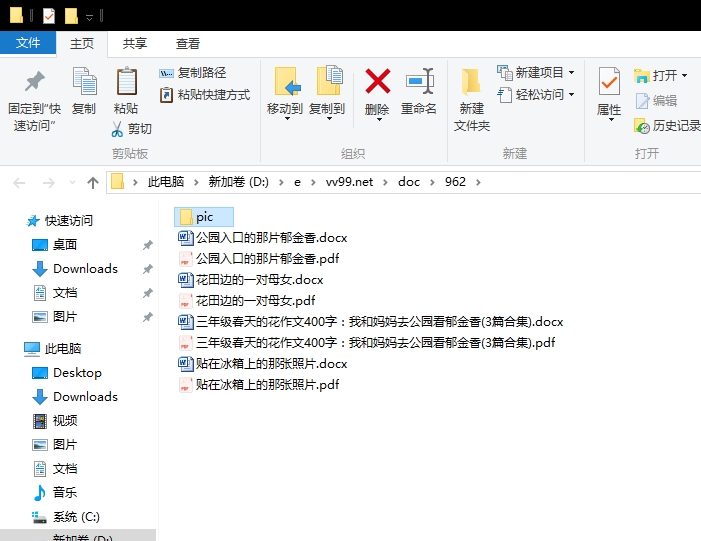Open the Properties (属性) dropdown arrow
Screen dimensions: 701x541
tap(611, 120)
